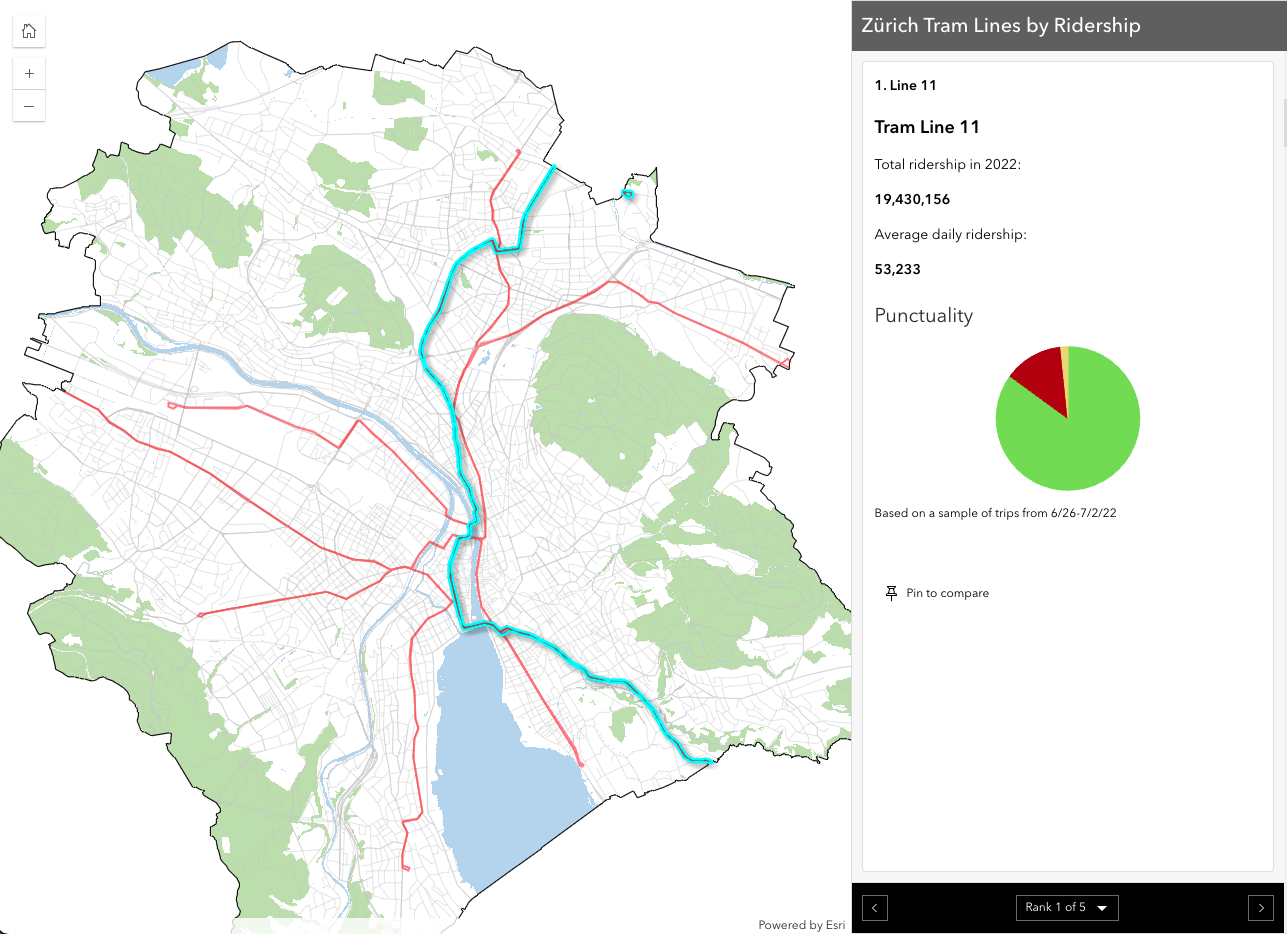The width and height of the screenshot is (1287, 934).
Task: Click the southernmost red tram line terminus
Action: (406, 868)
